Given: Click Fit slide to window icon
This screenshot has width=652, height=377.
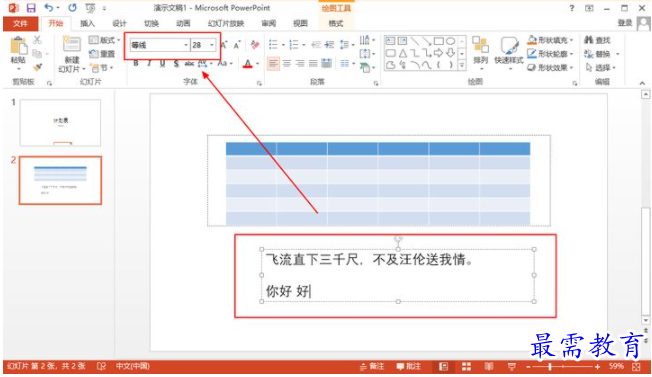Looking at the screenshot, I should [636, 366].
